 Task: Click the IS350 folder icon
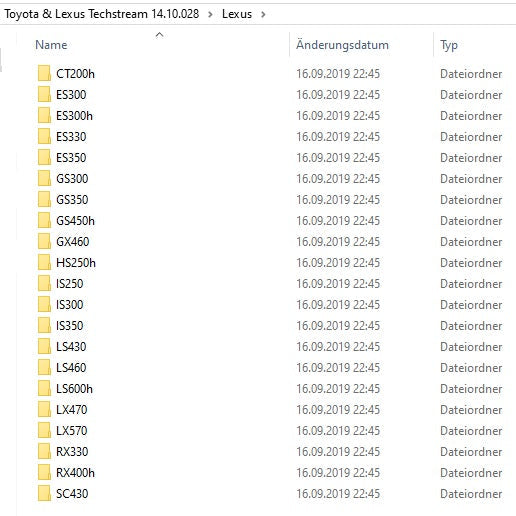tap(44, 325)
